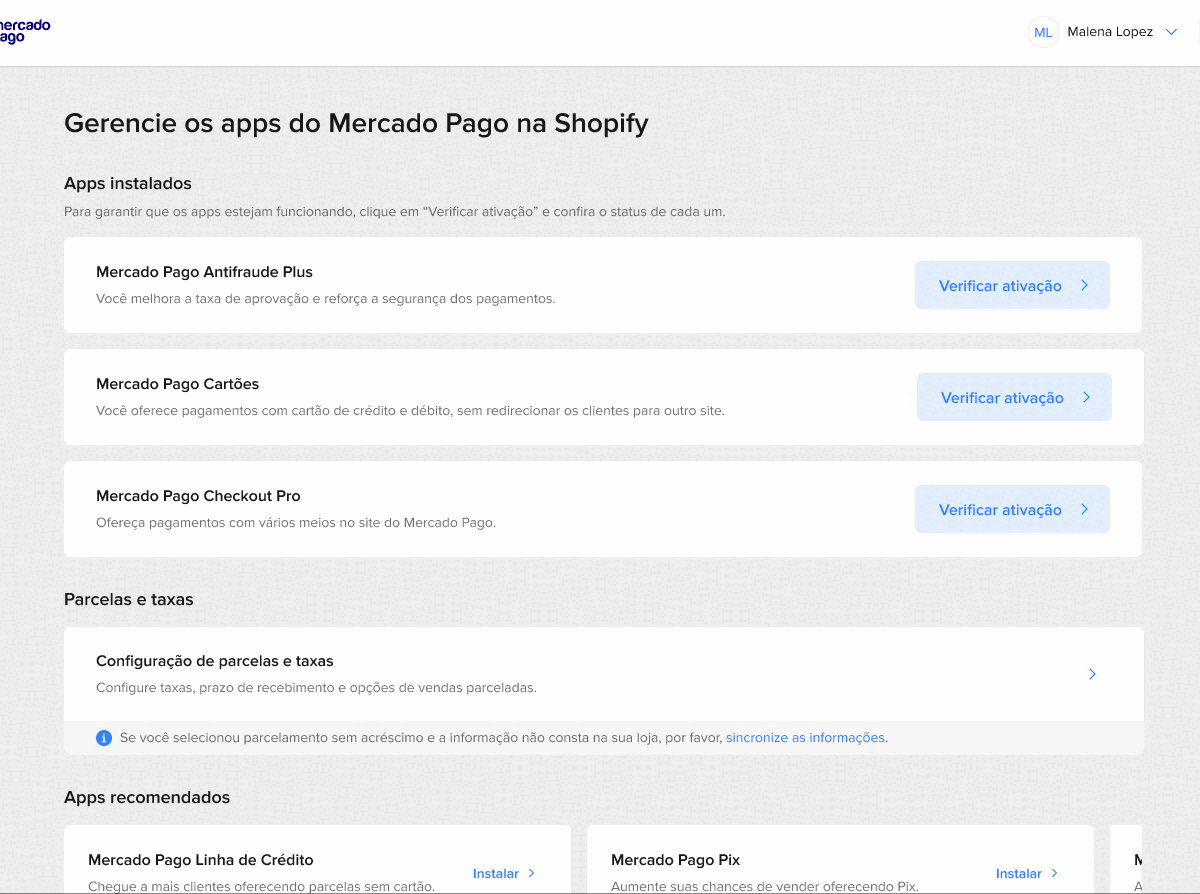Install Mercado Pago Linha de Crédito

point(496,873)
